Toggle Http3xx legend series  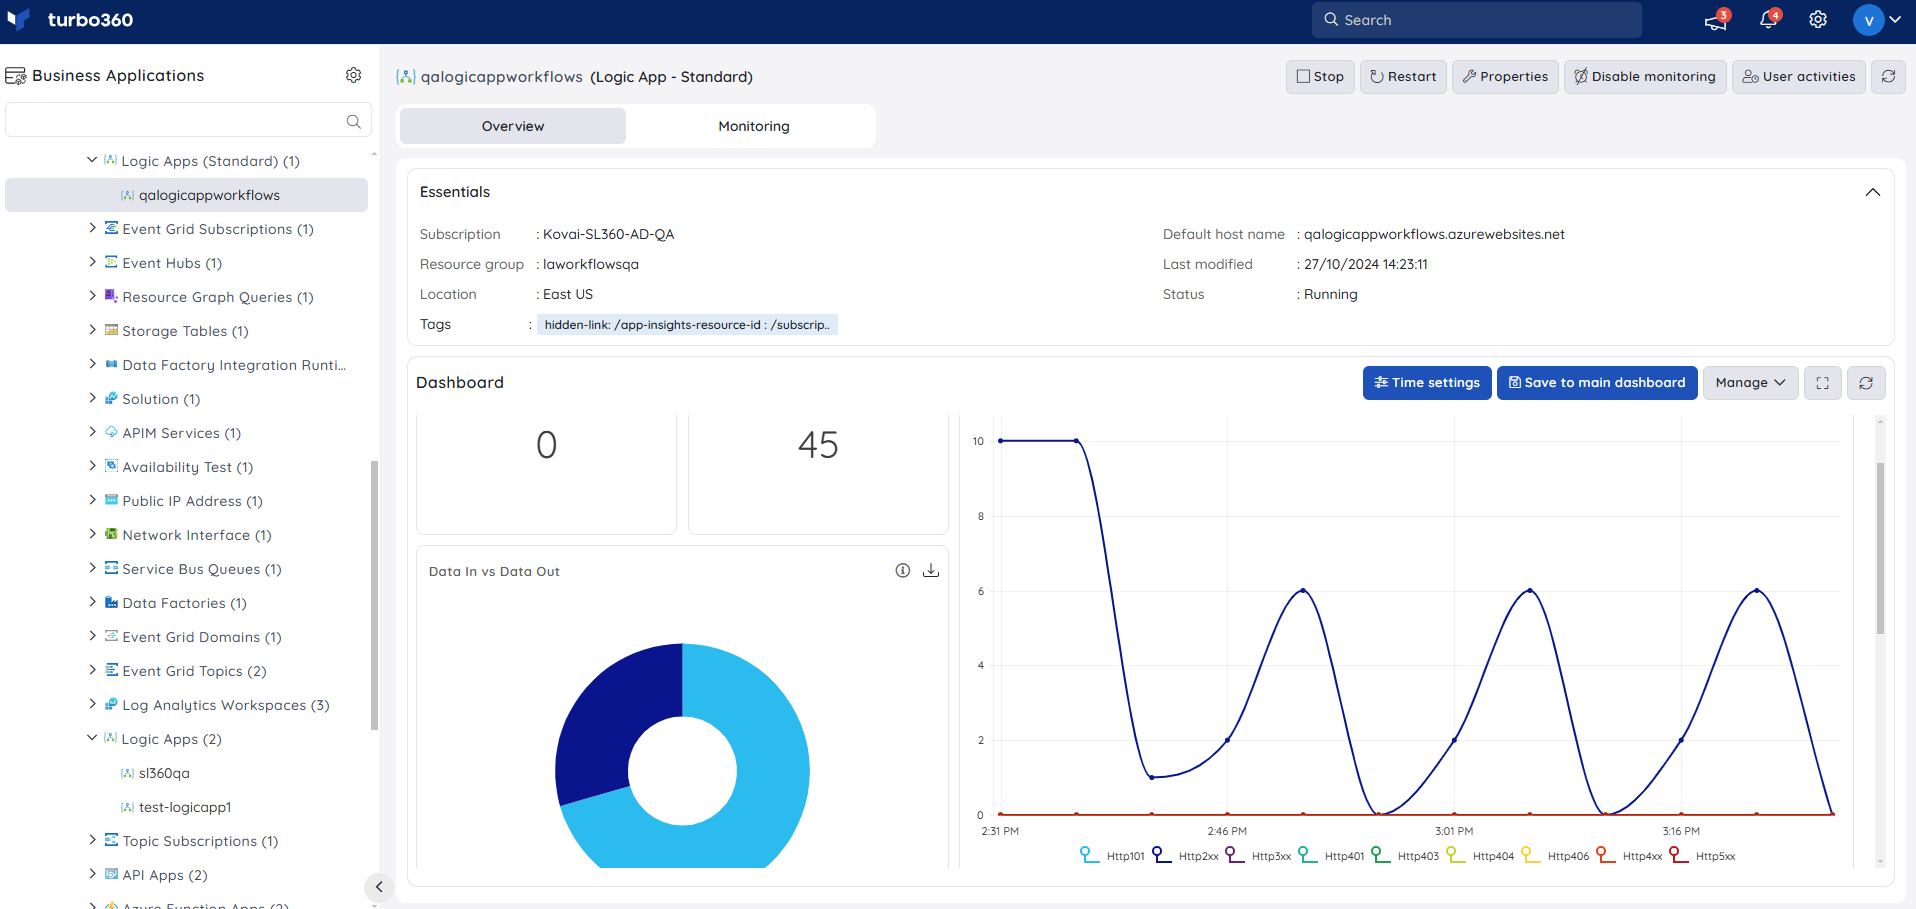click(x=1258, y=856)
